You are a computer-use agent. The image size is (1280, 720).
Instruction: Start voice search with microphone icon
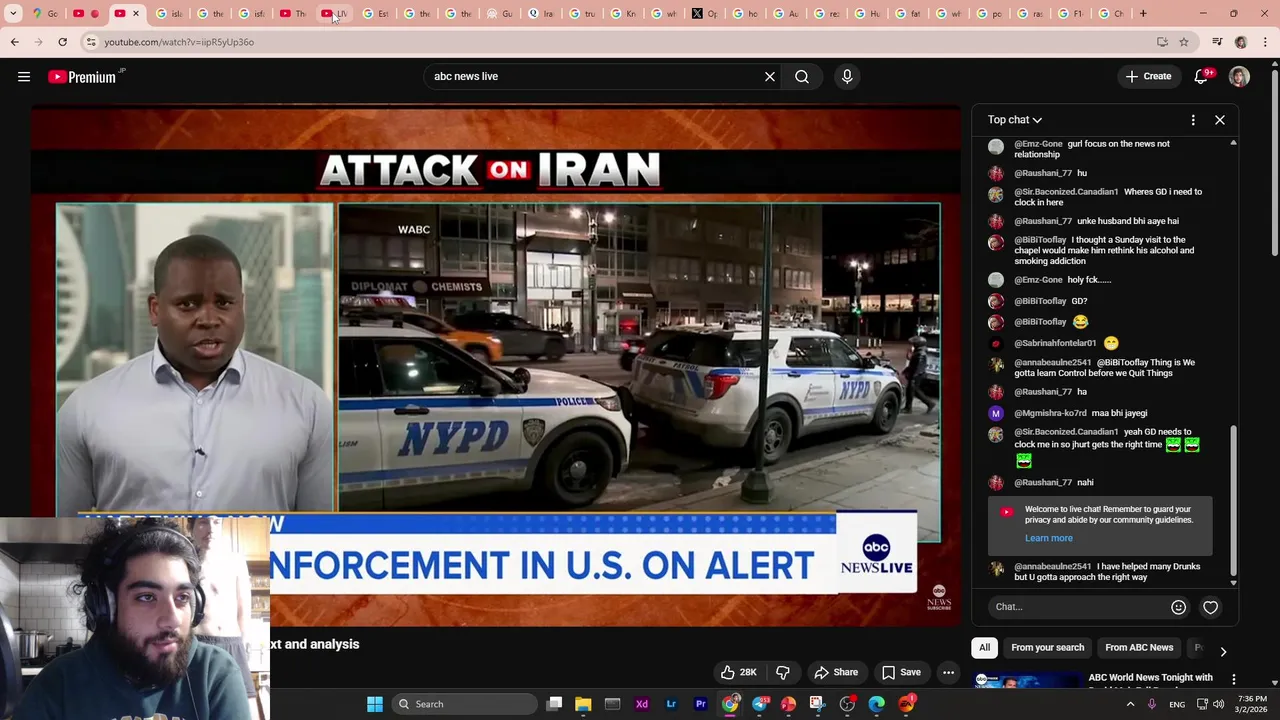point(847,77)
